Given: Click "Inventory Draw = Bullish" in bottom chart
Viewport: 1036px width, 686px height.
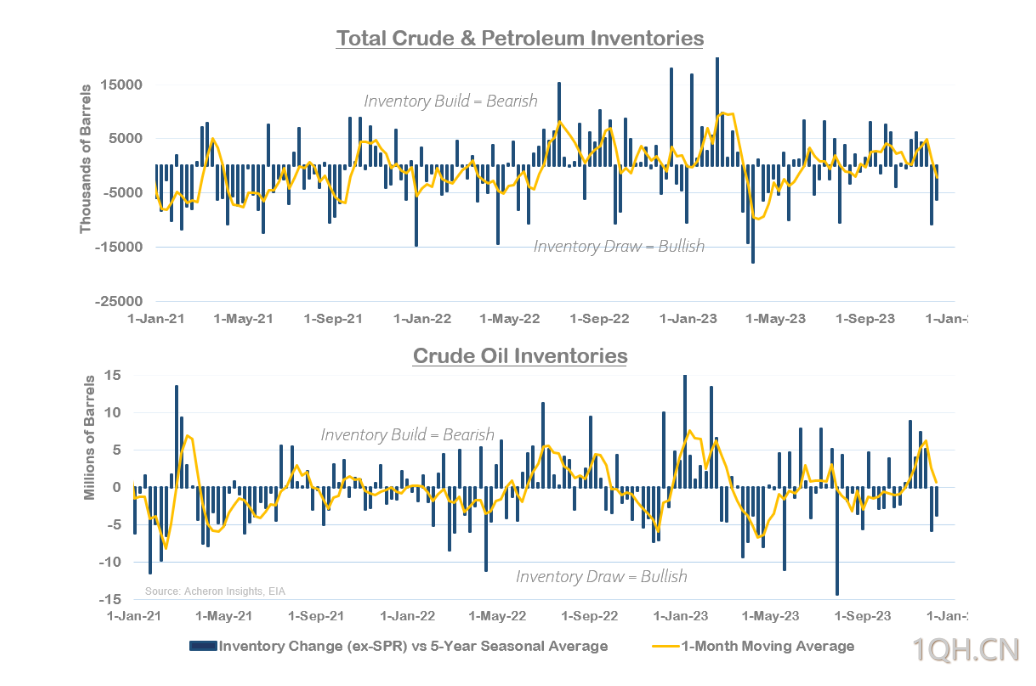Looking at the screenshot, I should click(601, 577).
